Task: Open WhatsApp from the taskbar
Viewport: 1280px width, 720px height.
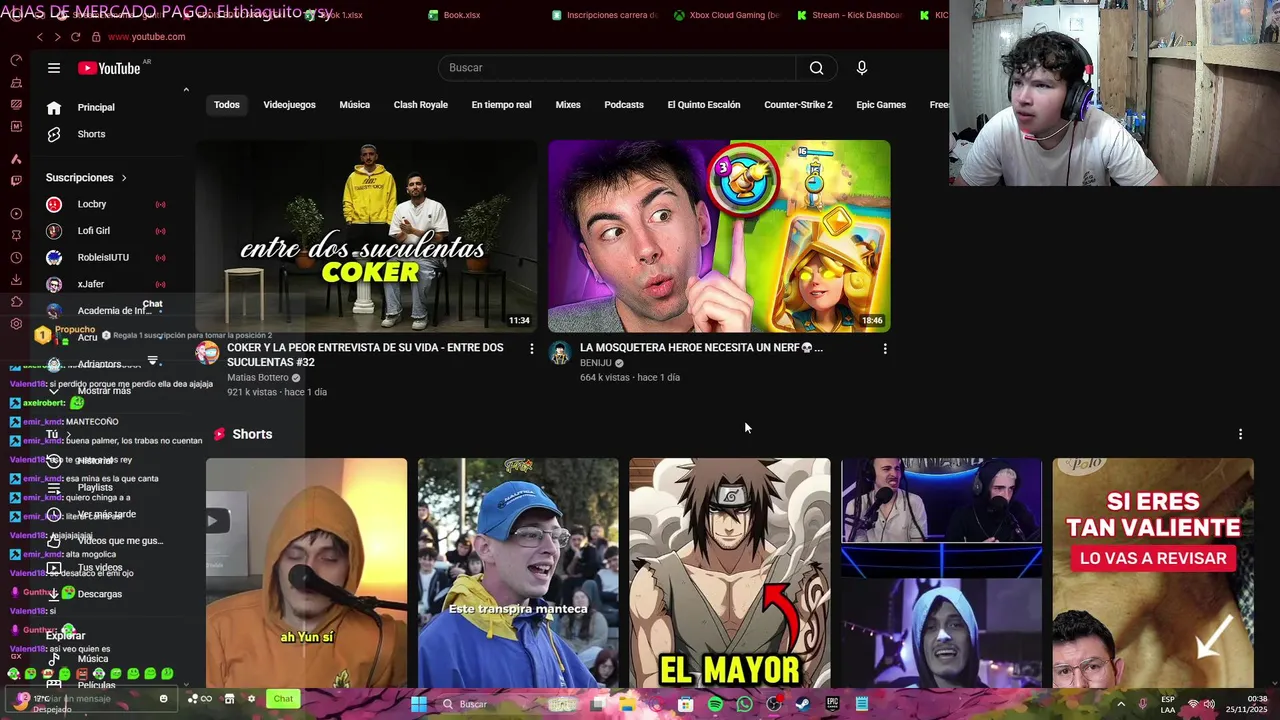Action: (744, 704)
